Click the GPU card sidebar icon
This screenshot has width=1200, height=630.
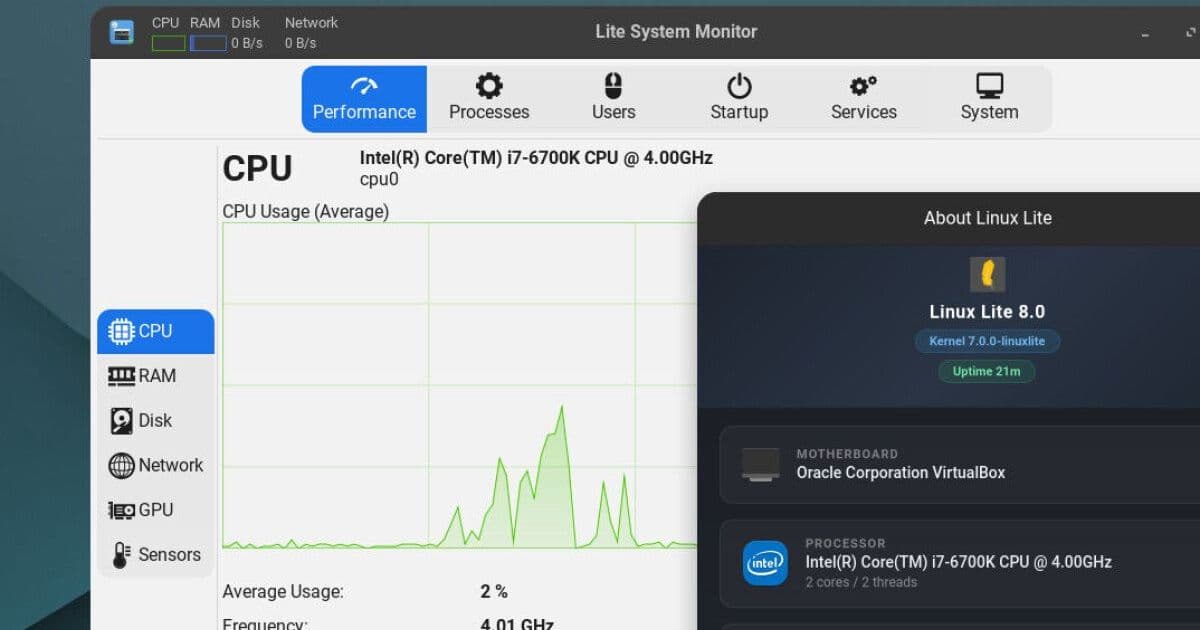coord(121,510)
